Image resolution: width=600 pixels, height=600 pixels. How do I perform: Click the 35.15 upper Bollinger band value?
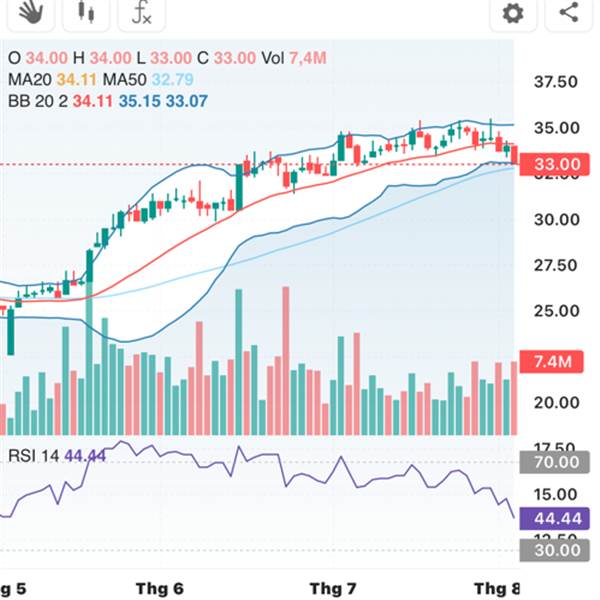140,101
